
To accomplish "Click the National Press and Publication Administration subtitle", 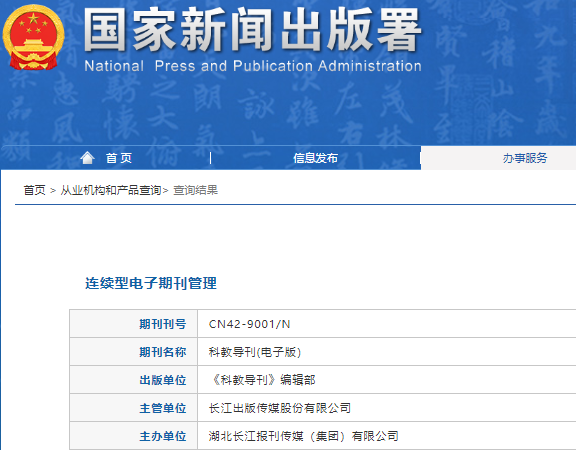I will tap(253, 66).
